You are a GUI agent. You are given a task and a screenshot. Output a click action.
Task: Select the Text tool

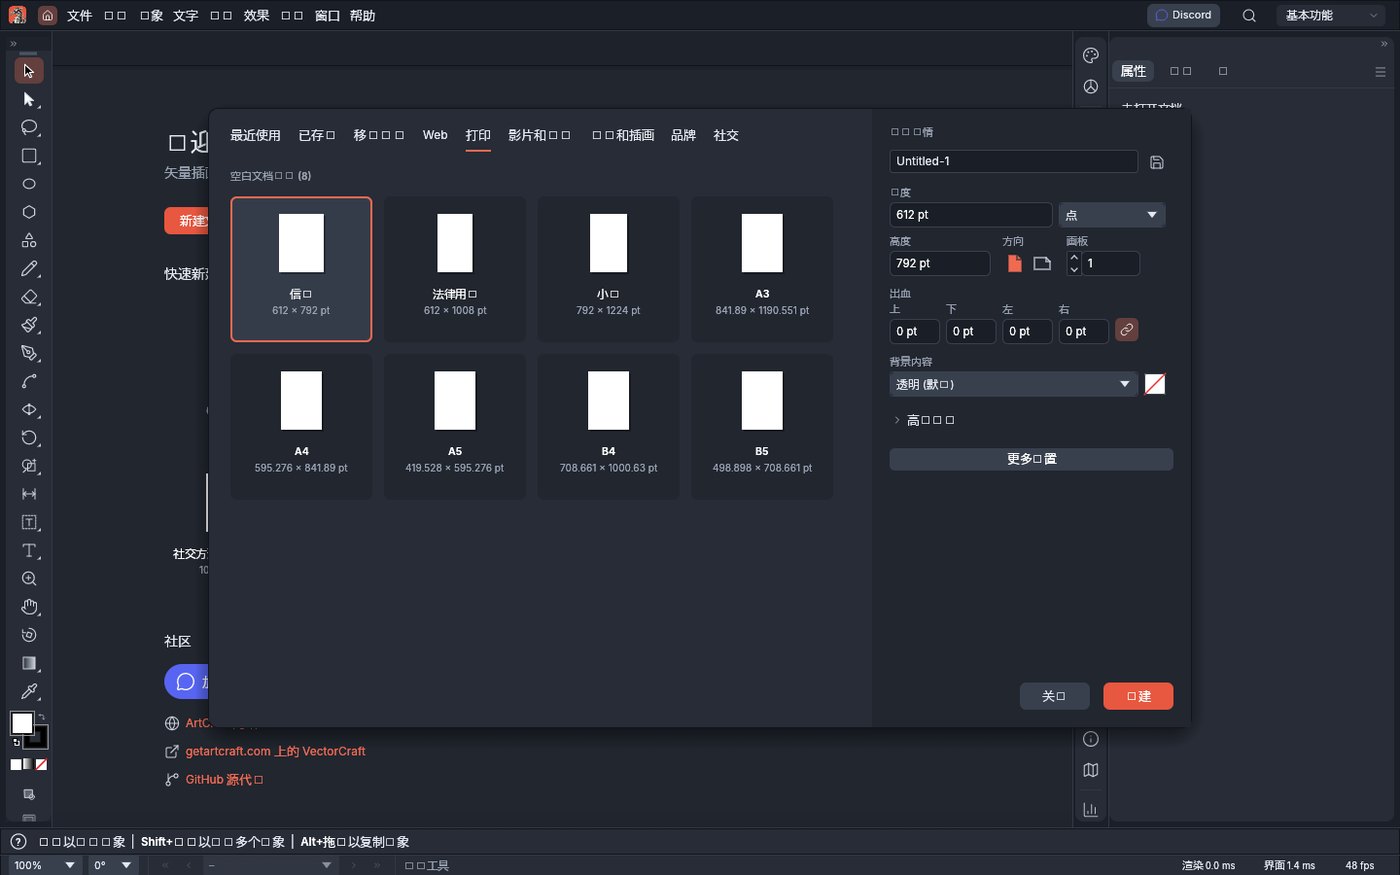click(x=29, y=551)
